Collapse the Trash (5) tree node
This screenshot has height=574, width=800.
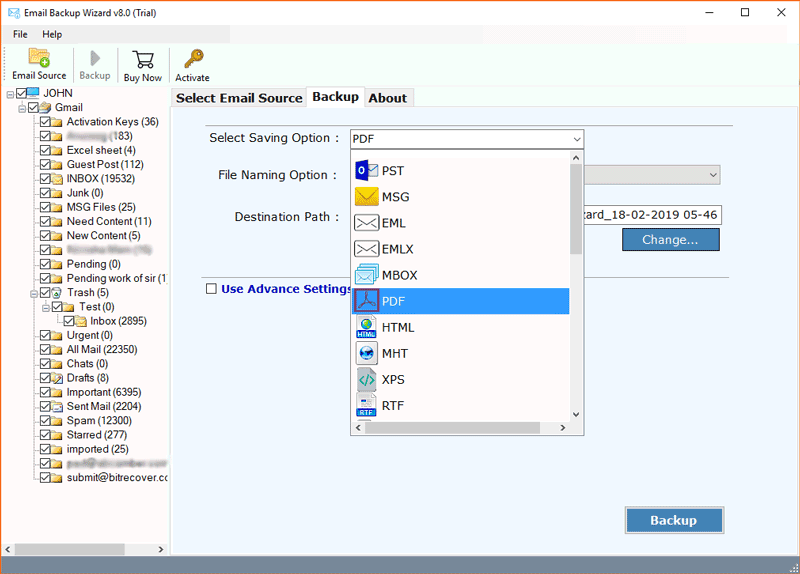tap(34, 294)
